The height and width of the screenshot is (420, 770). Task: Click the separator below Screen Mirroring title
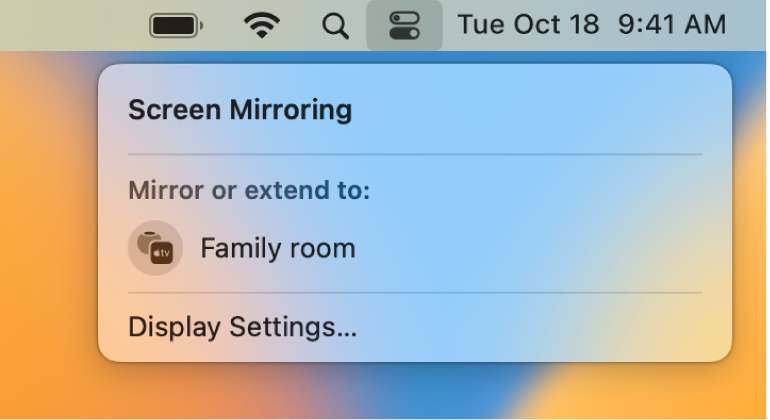coord(415,154)
